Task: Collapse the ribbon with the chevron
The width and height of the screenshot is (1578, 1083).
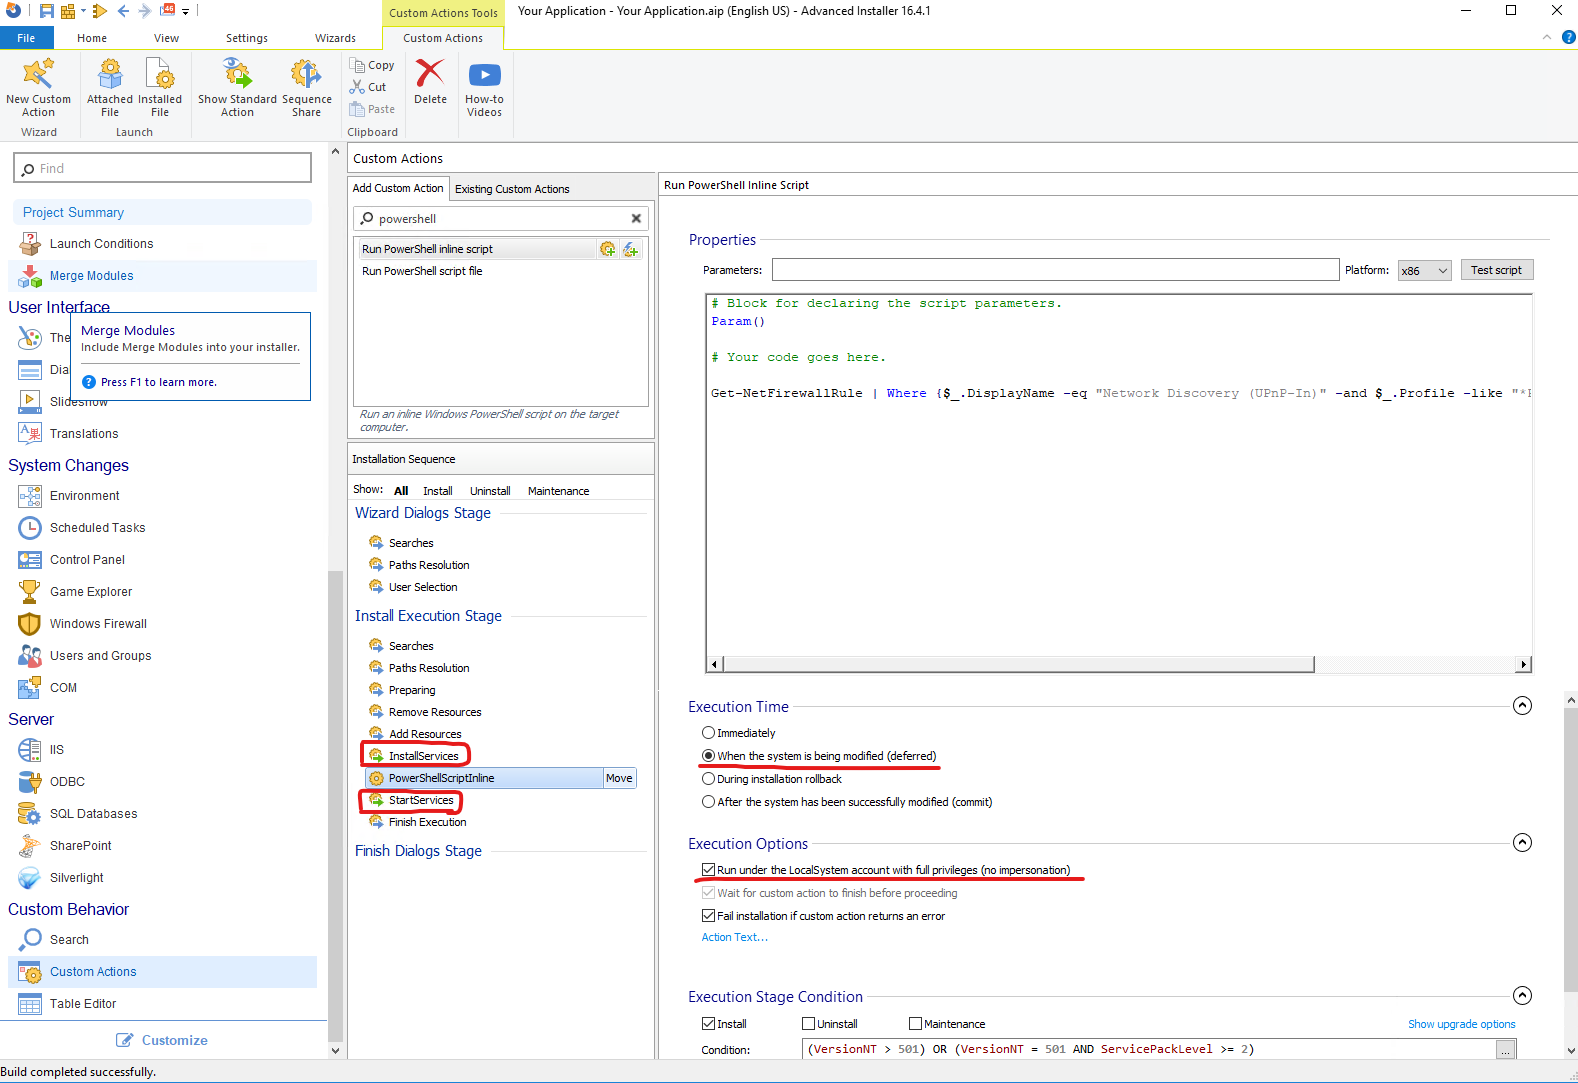Action: pyautogui.click(x=1546, y=37)
